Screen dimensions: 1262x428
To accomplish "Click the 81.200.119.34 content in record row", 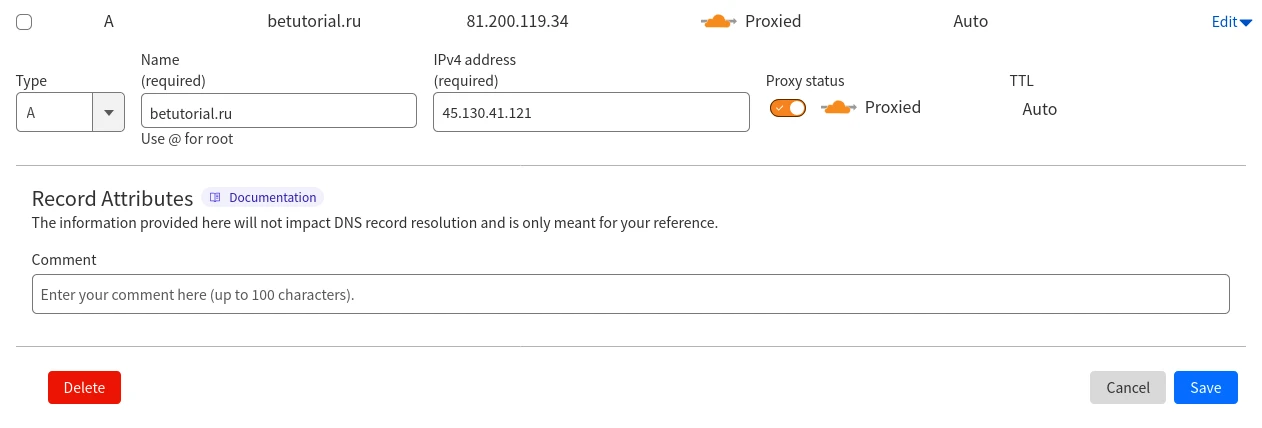I will (517, 21).
